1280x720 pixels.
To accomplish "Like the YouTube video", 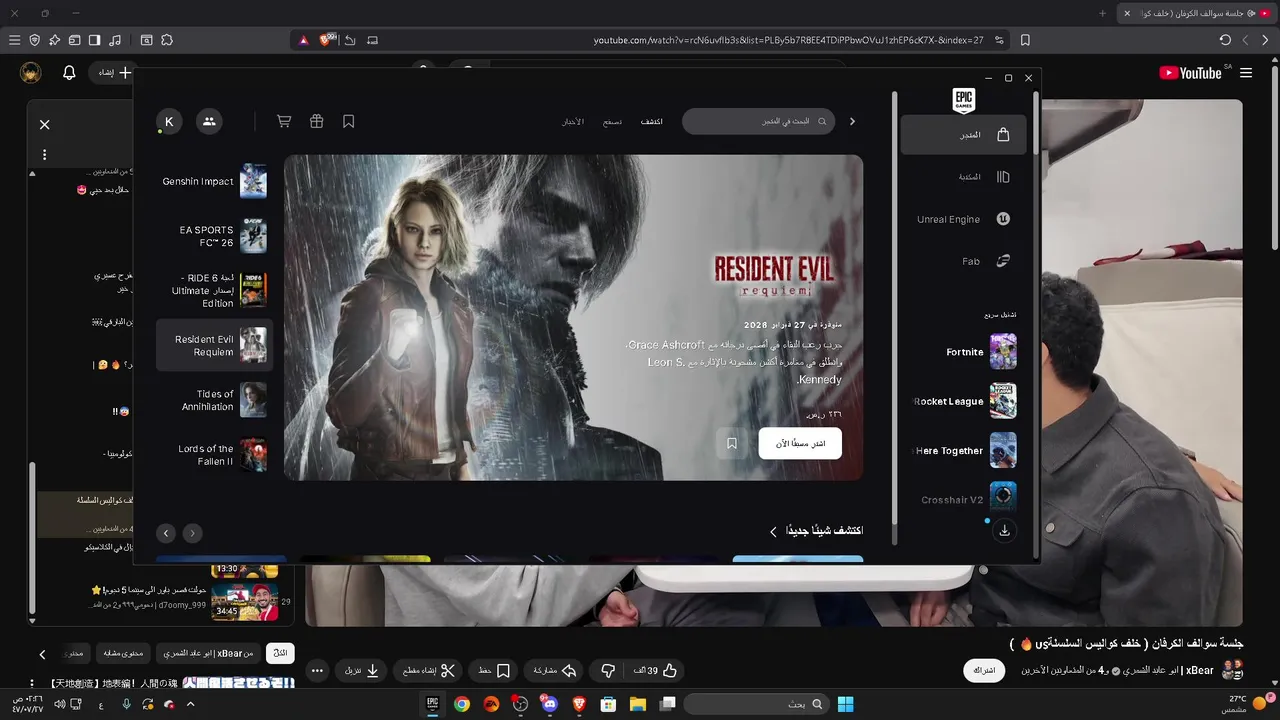I will (x=655, y=670).
